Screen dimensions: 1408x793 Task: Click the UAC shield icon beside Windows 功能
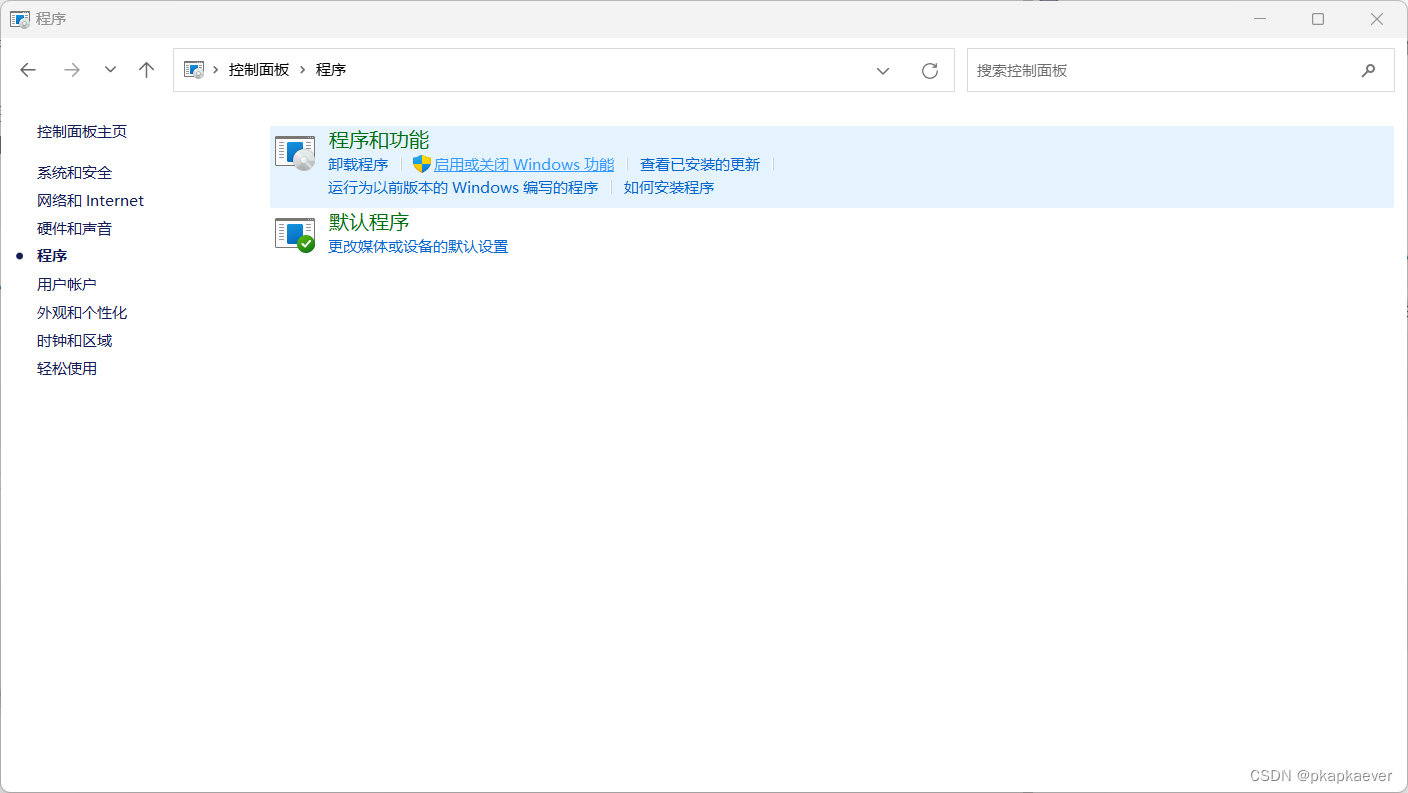(423, 163)
